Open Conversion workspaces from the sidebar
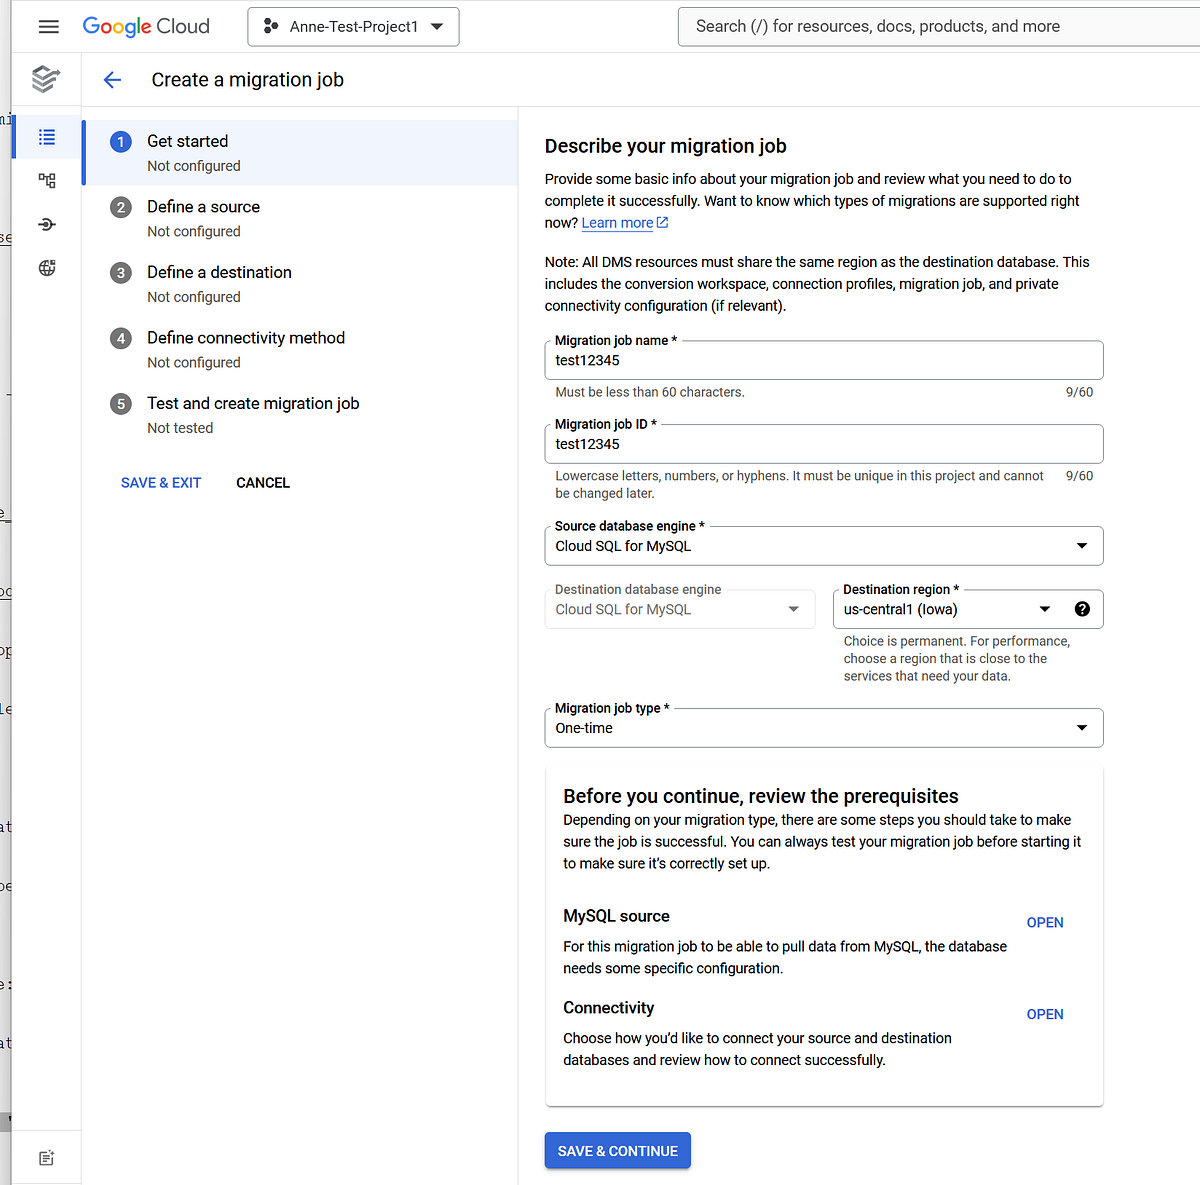 coord(45,180)
